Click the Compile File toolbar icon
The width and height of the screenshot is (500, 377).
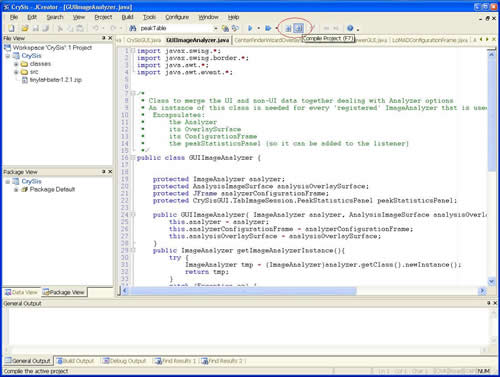pos(289,28)
